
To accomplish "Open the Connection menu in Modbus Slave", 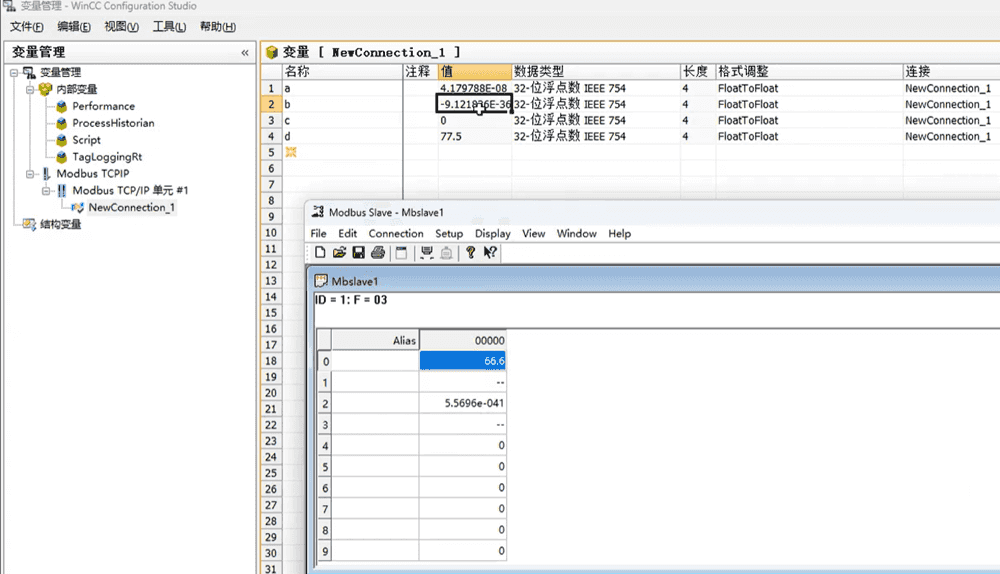I will click(x=396, y=233).
